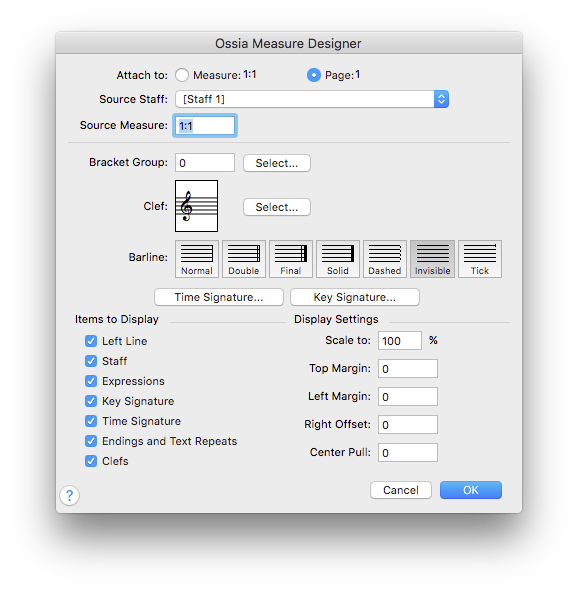Click the treble clef preview box

(196, 206)
